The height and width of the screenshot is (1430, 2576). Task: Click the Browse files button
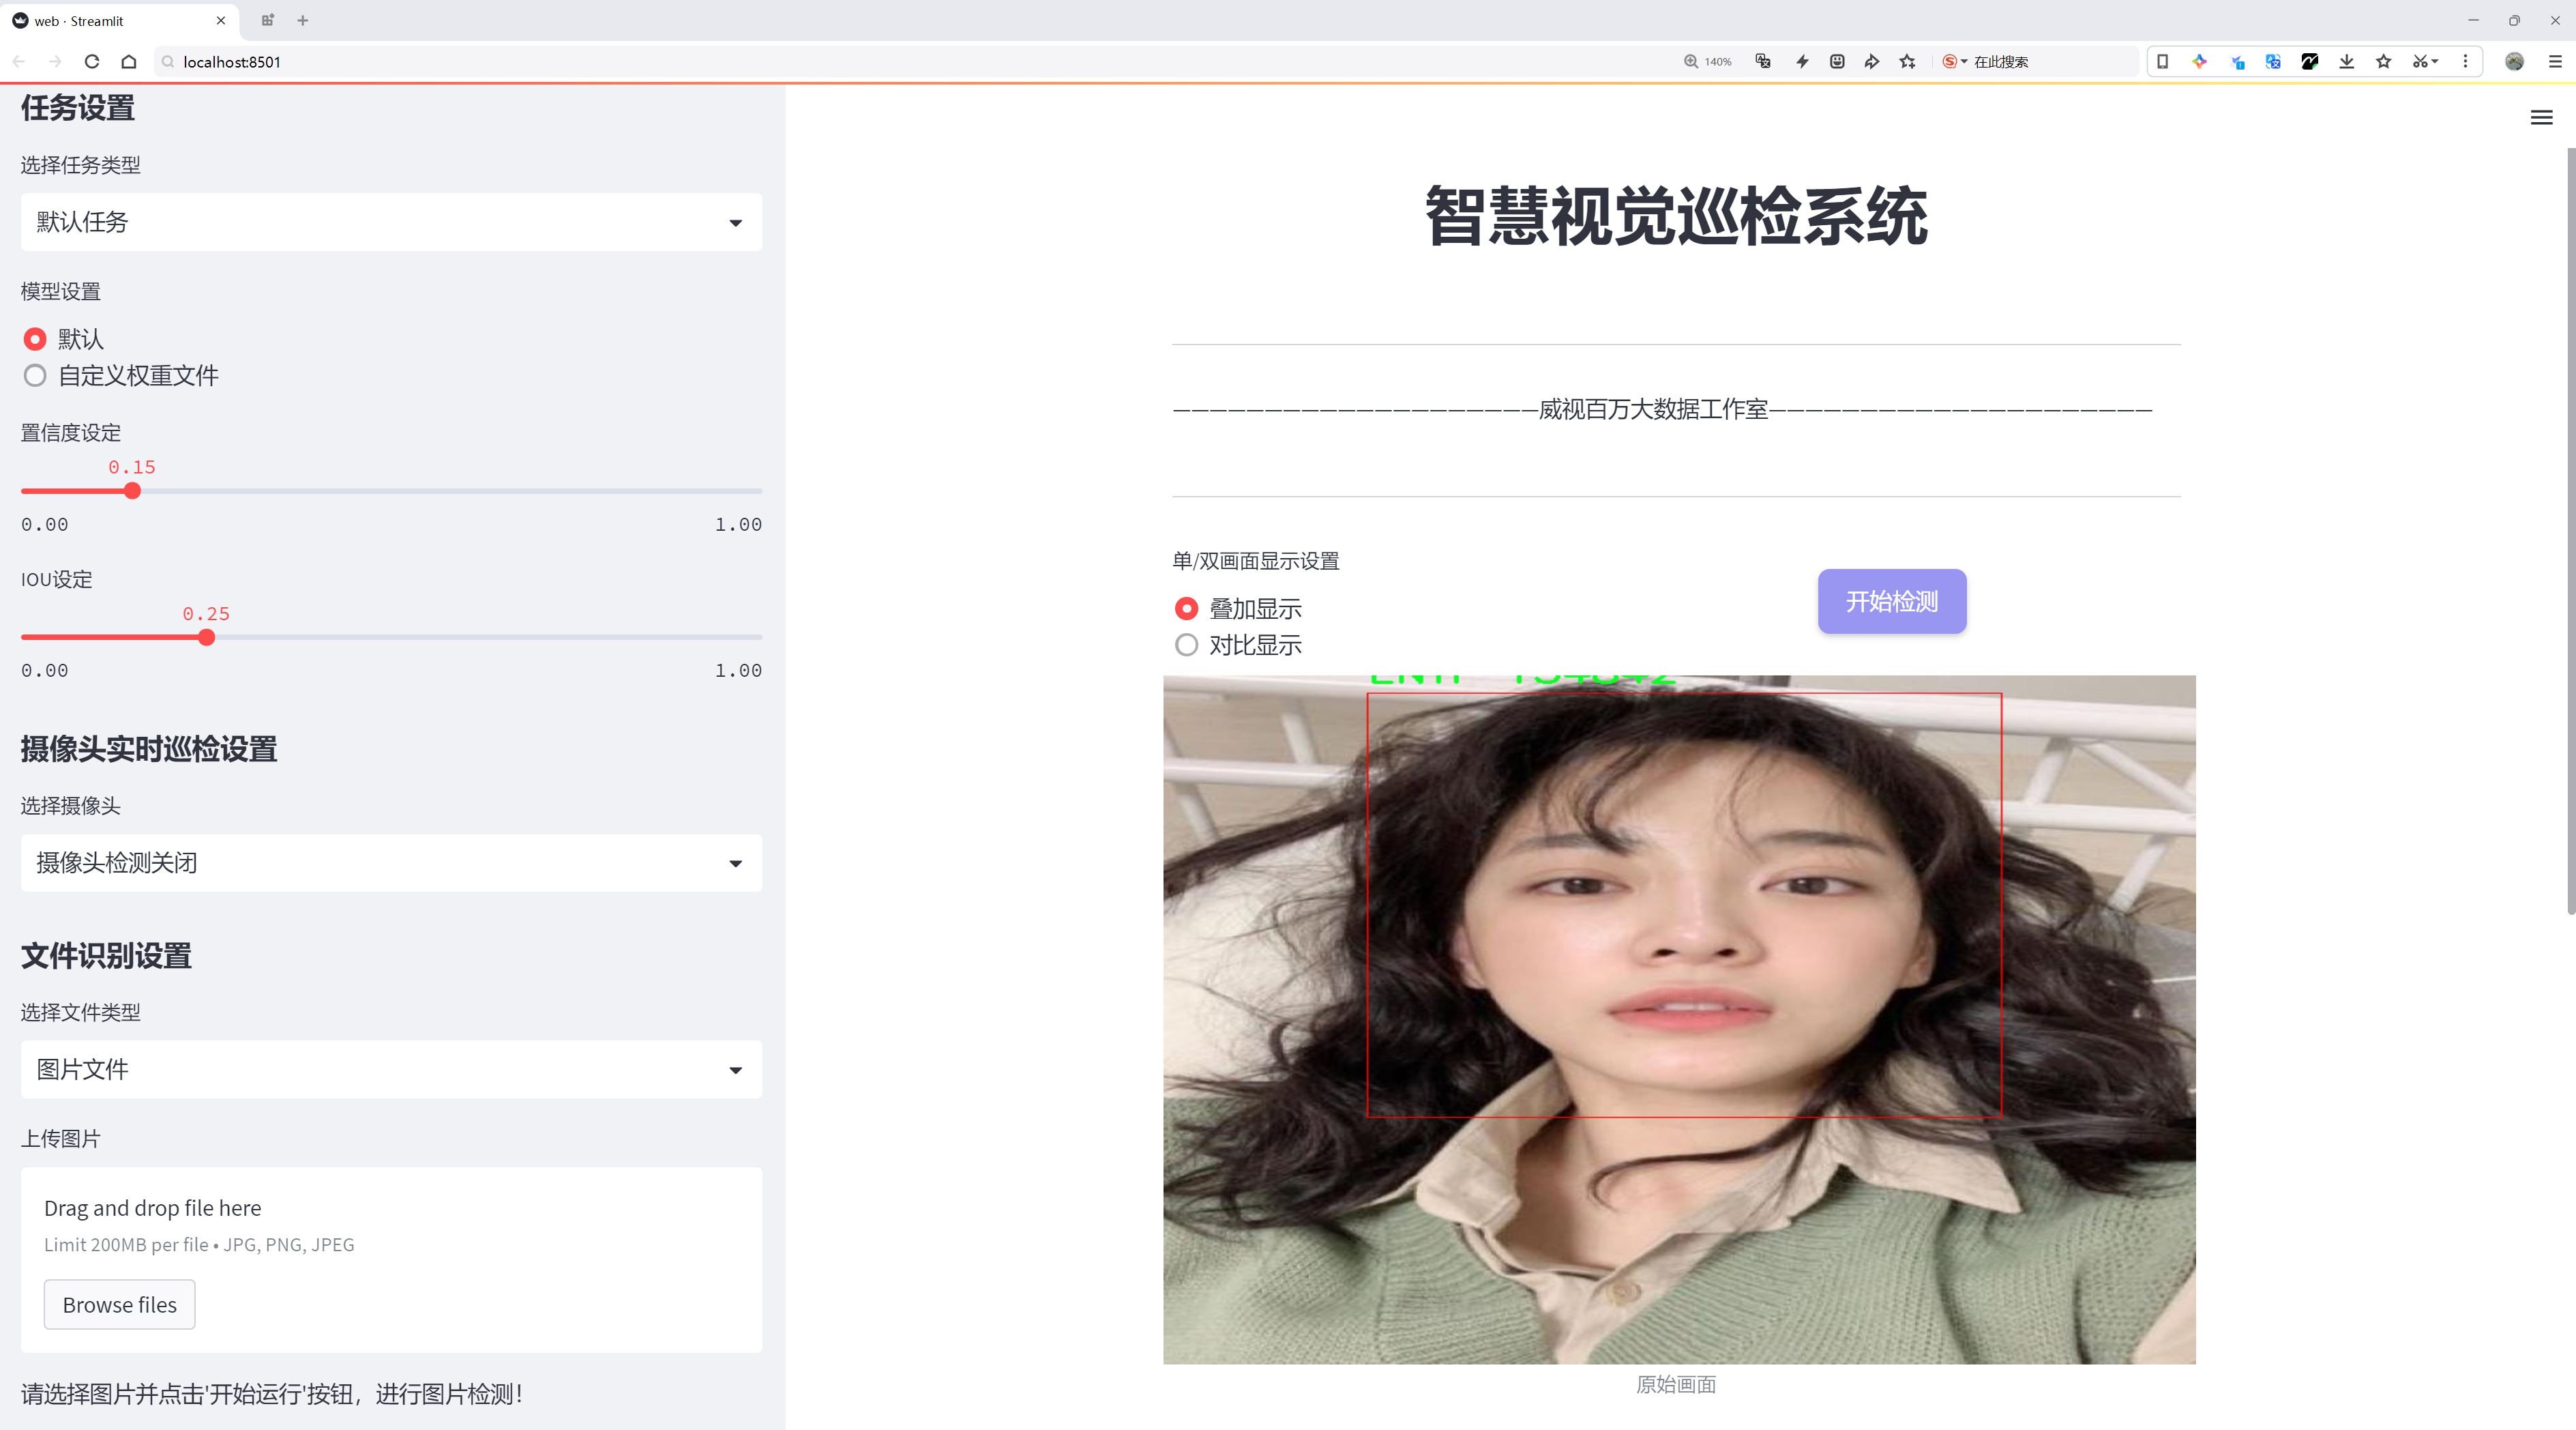click(119, 1305)
